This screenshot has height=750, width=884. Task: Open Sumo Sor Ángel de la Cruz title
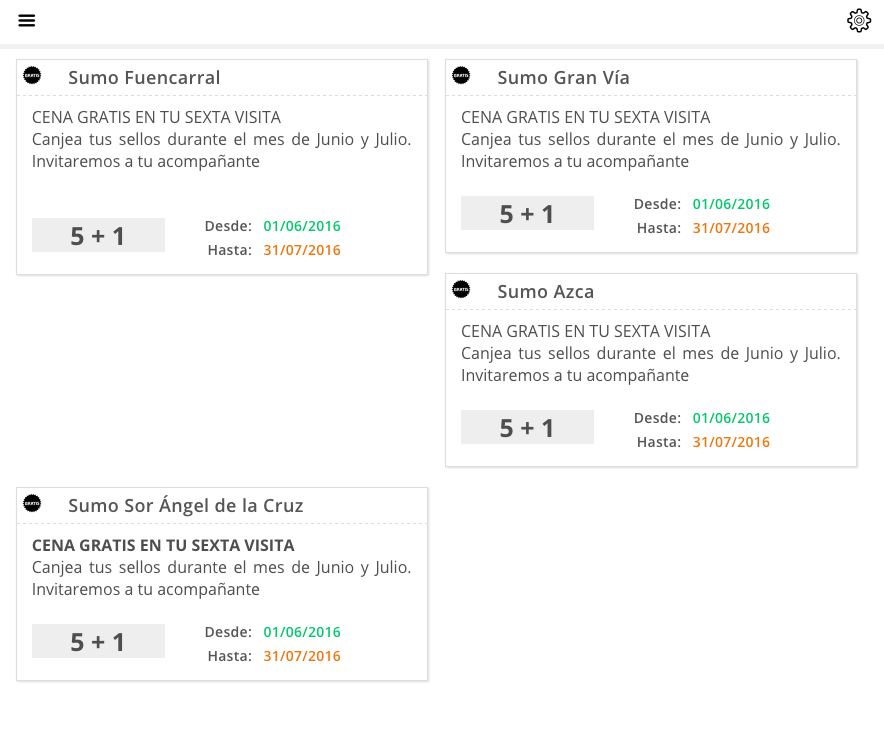185,506
